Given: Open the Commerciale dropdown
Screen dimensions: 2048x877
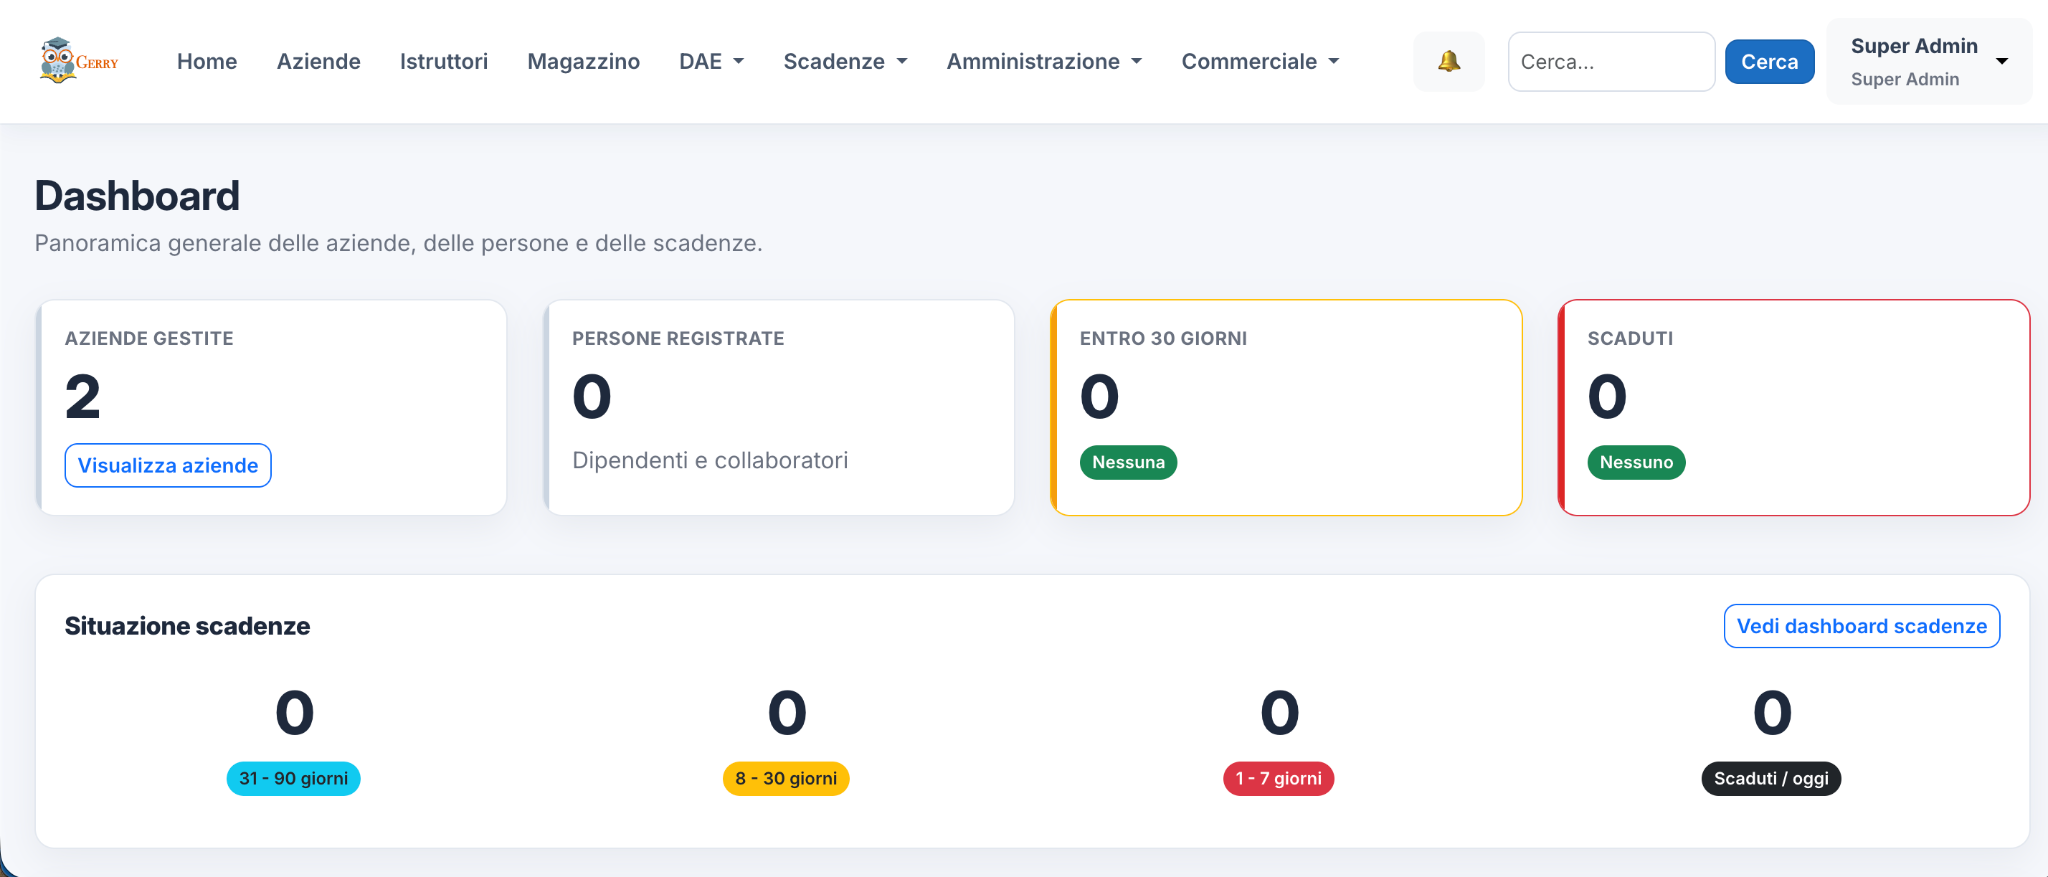Looking at the screenshot, I should click(1261, 61).
